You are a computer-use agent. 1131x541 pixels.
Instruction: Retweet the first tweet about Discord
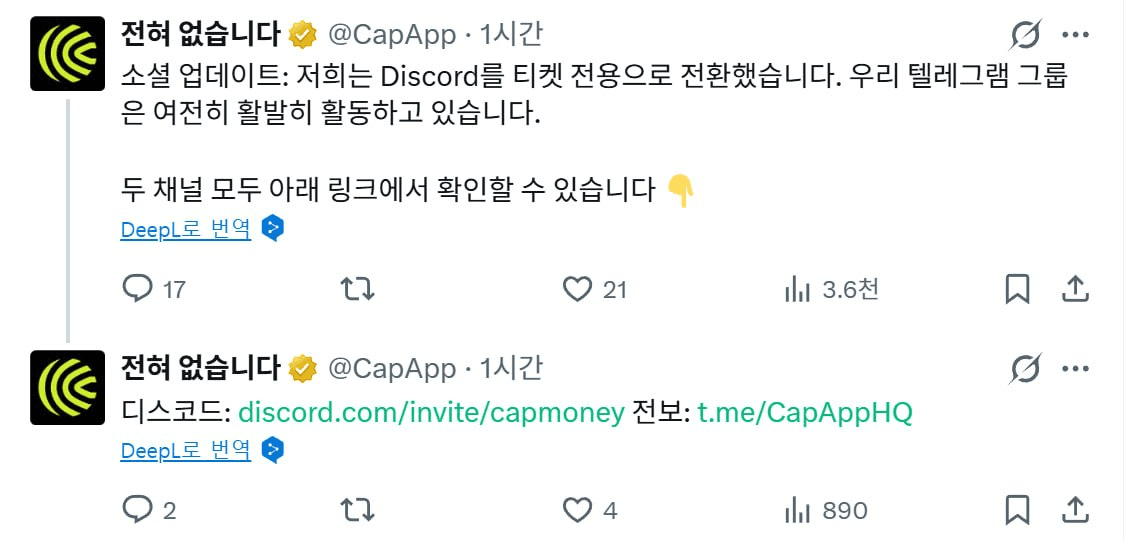point(357,290)
